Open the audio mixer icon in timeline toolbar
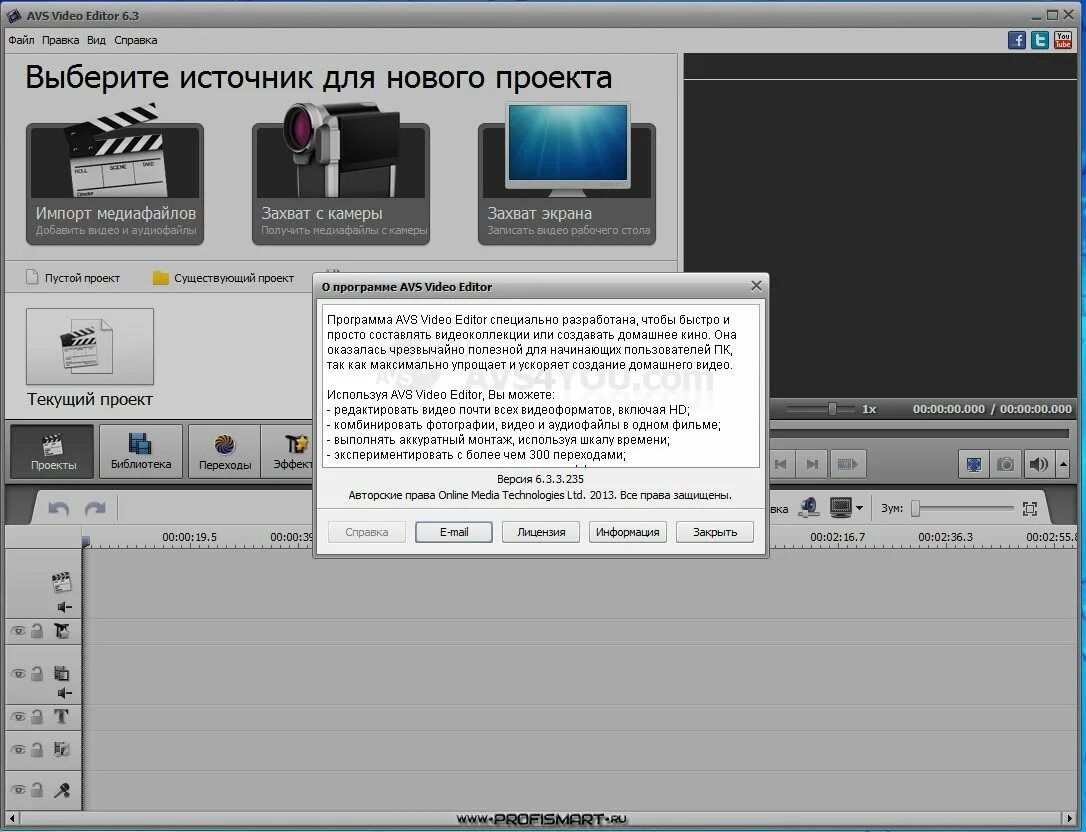 808,508
